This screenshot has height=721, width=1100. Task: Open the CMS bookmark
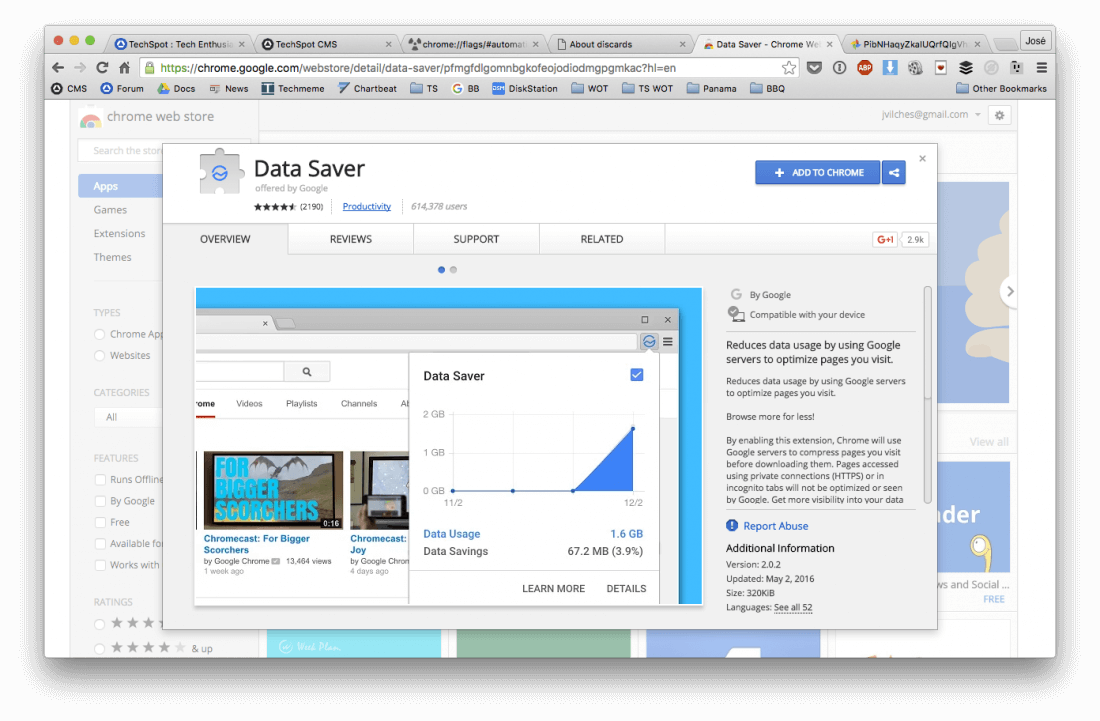click(x=69, y=88)
